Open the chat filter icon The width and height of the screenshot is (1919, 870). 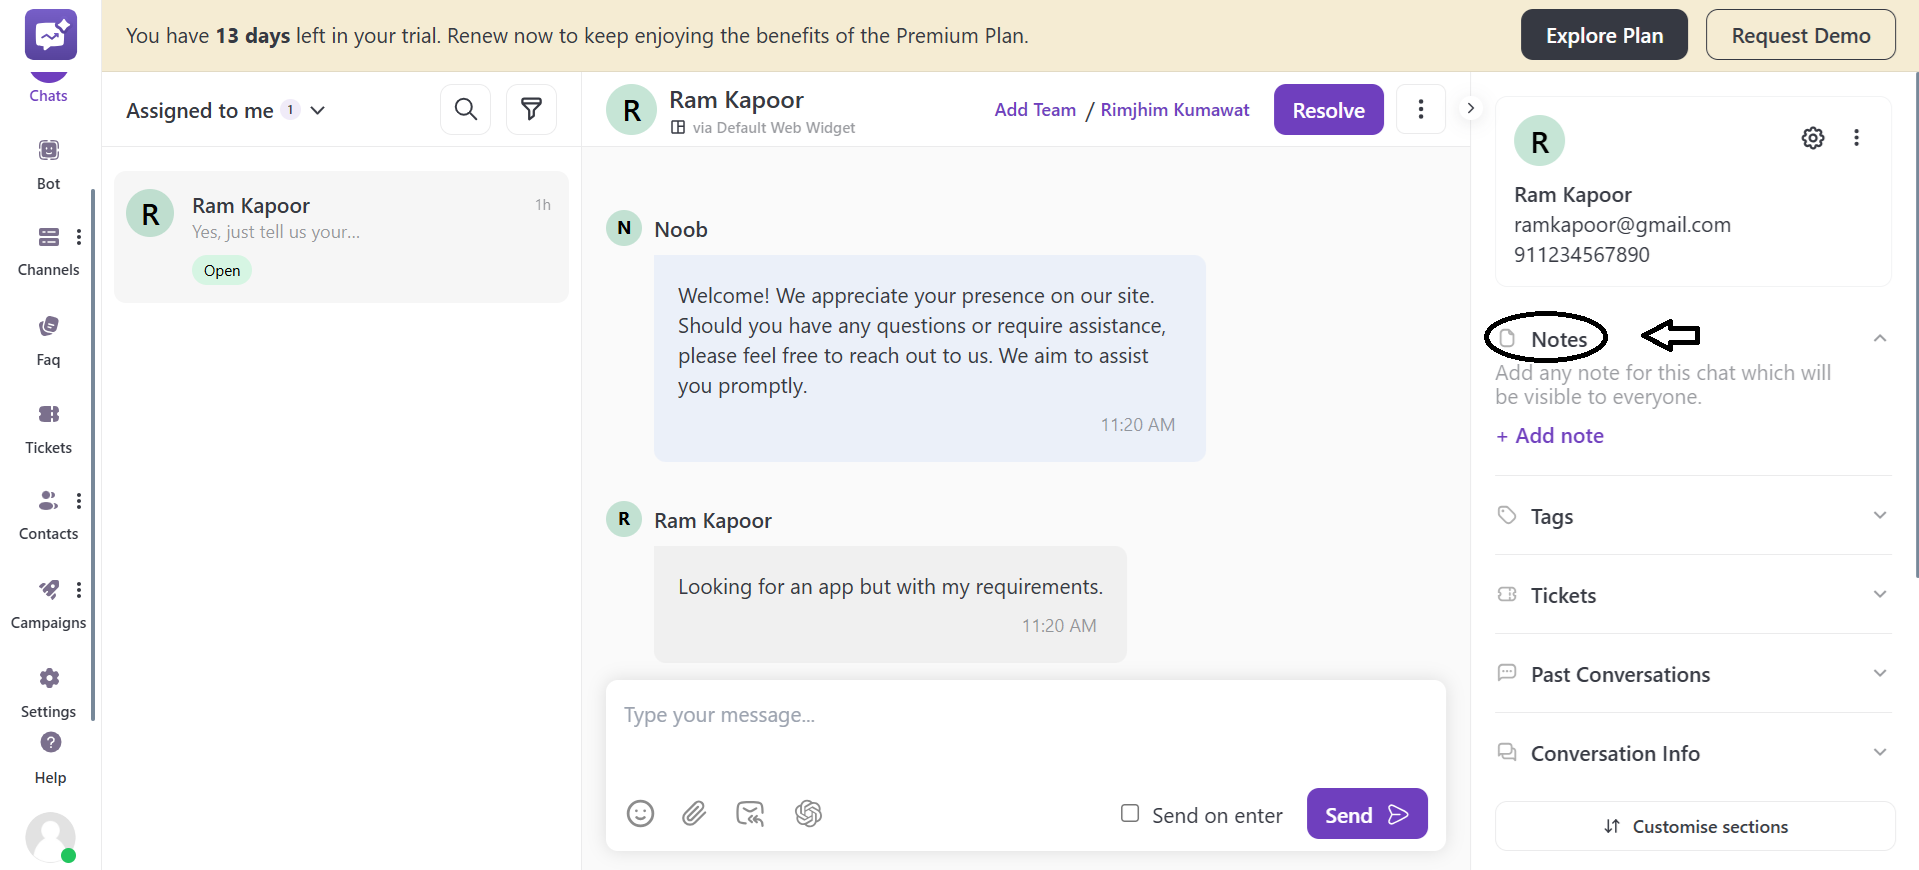coord(531,109)
